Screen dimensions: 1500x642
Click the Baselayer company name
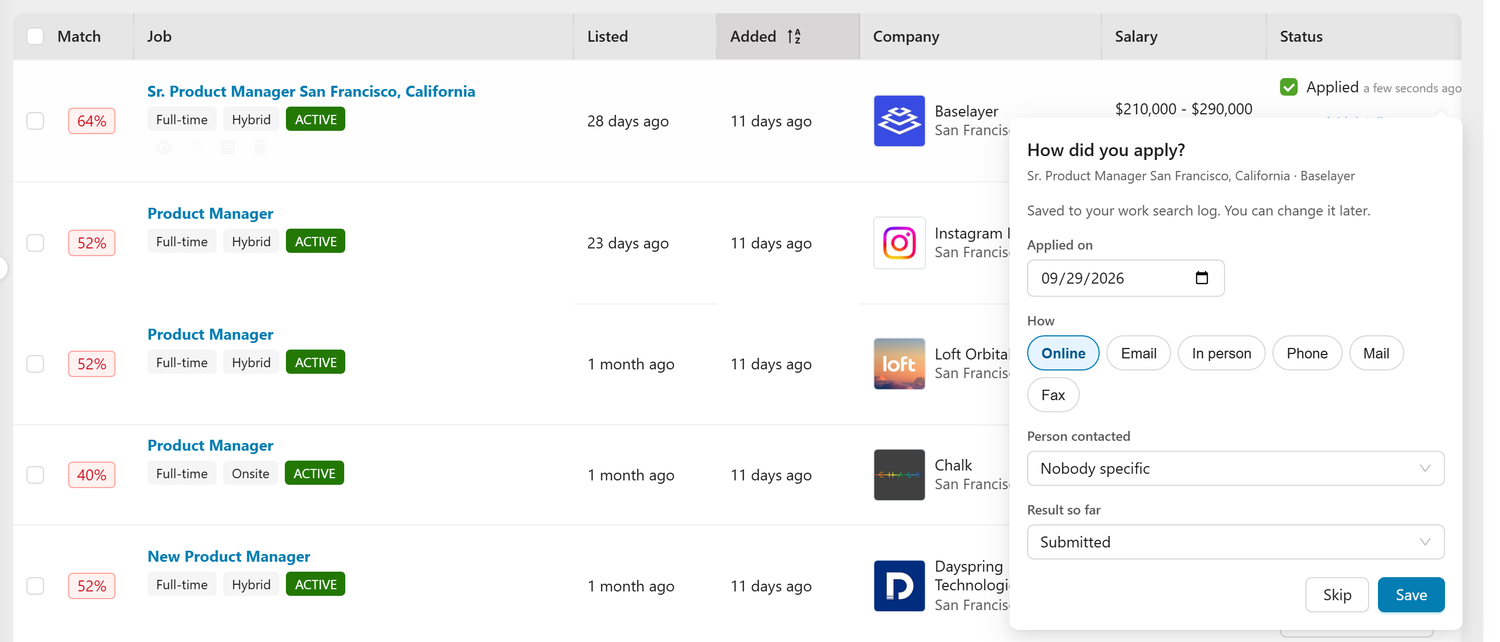pyautogui.click(x=966, y=111)
